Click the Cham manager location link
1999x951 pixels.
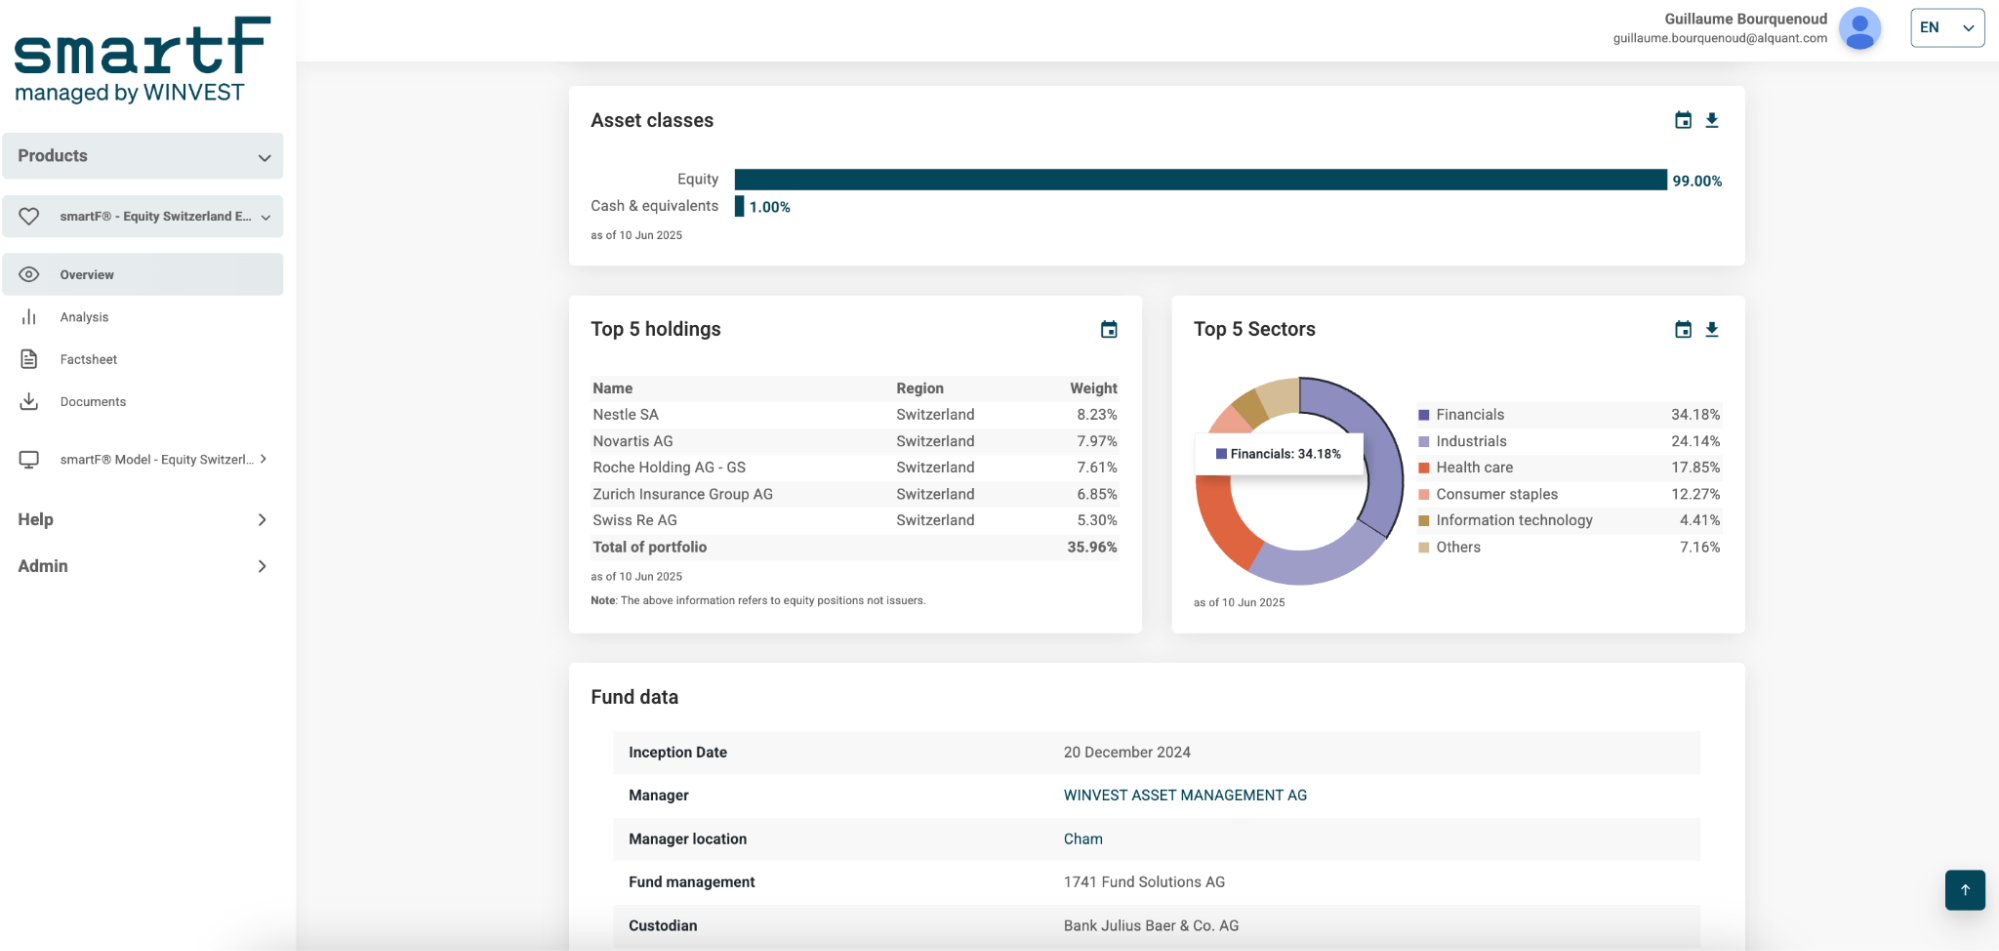coord(1083,839)
